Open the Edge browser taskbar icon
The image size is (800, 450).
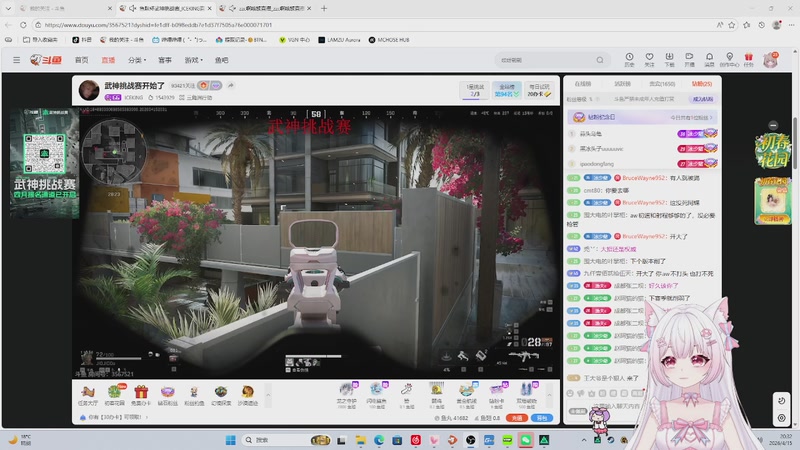click(379, 440)
